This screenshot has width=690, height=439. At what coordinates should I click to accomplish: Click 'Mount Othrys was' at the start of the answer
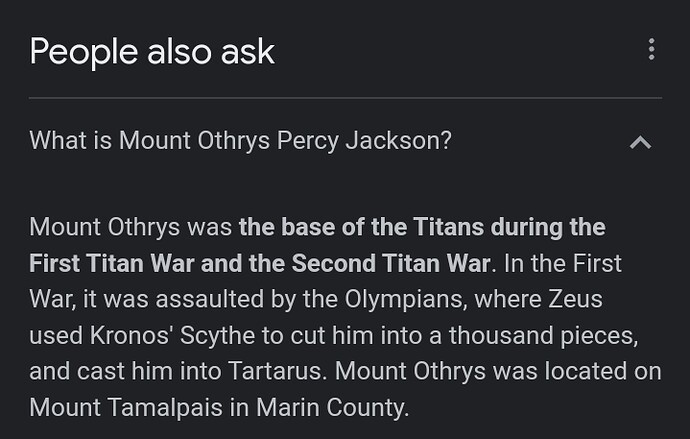pyautogui.click(x=130, y=227)
